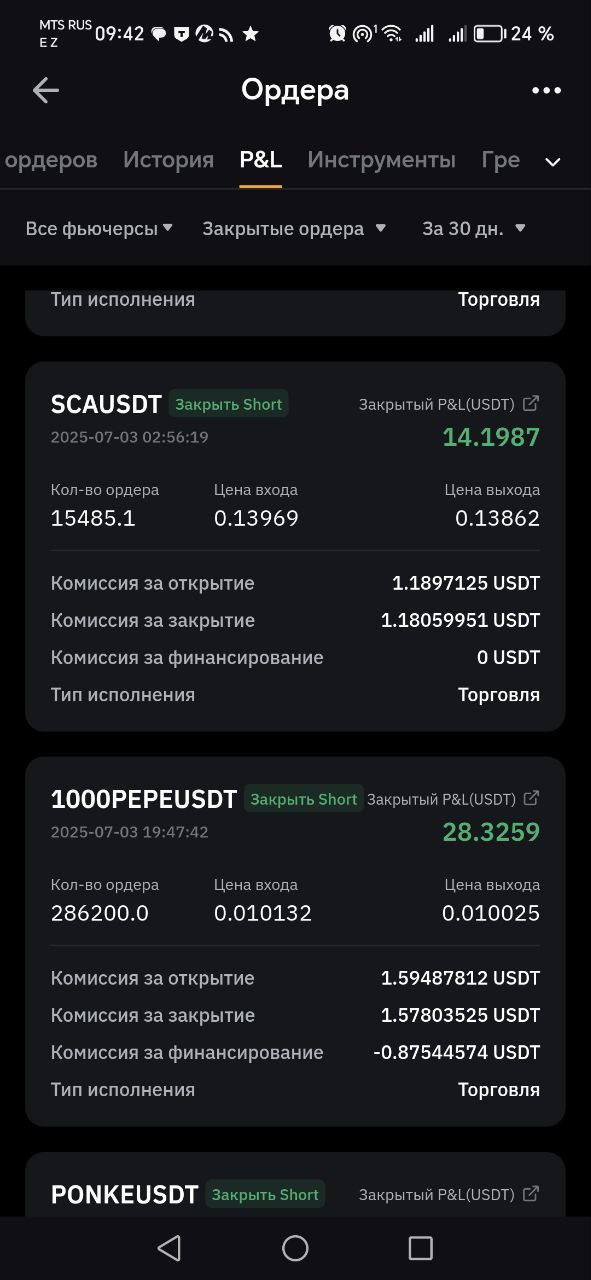Tap Android recent apps square button

click(x=421, y=1247)
